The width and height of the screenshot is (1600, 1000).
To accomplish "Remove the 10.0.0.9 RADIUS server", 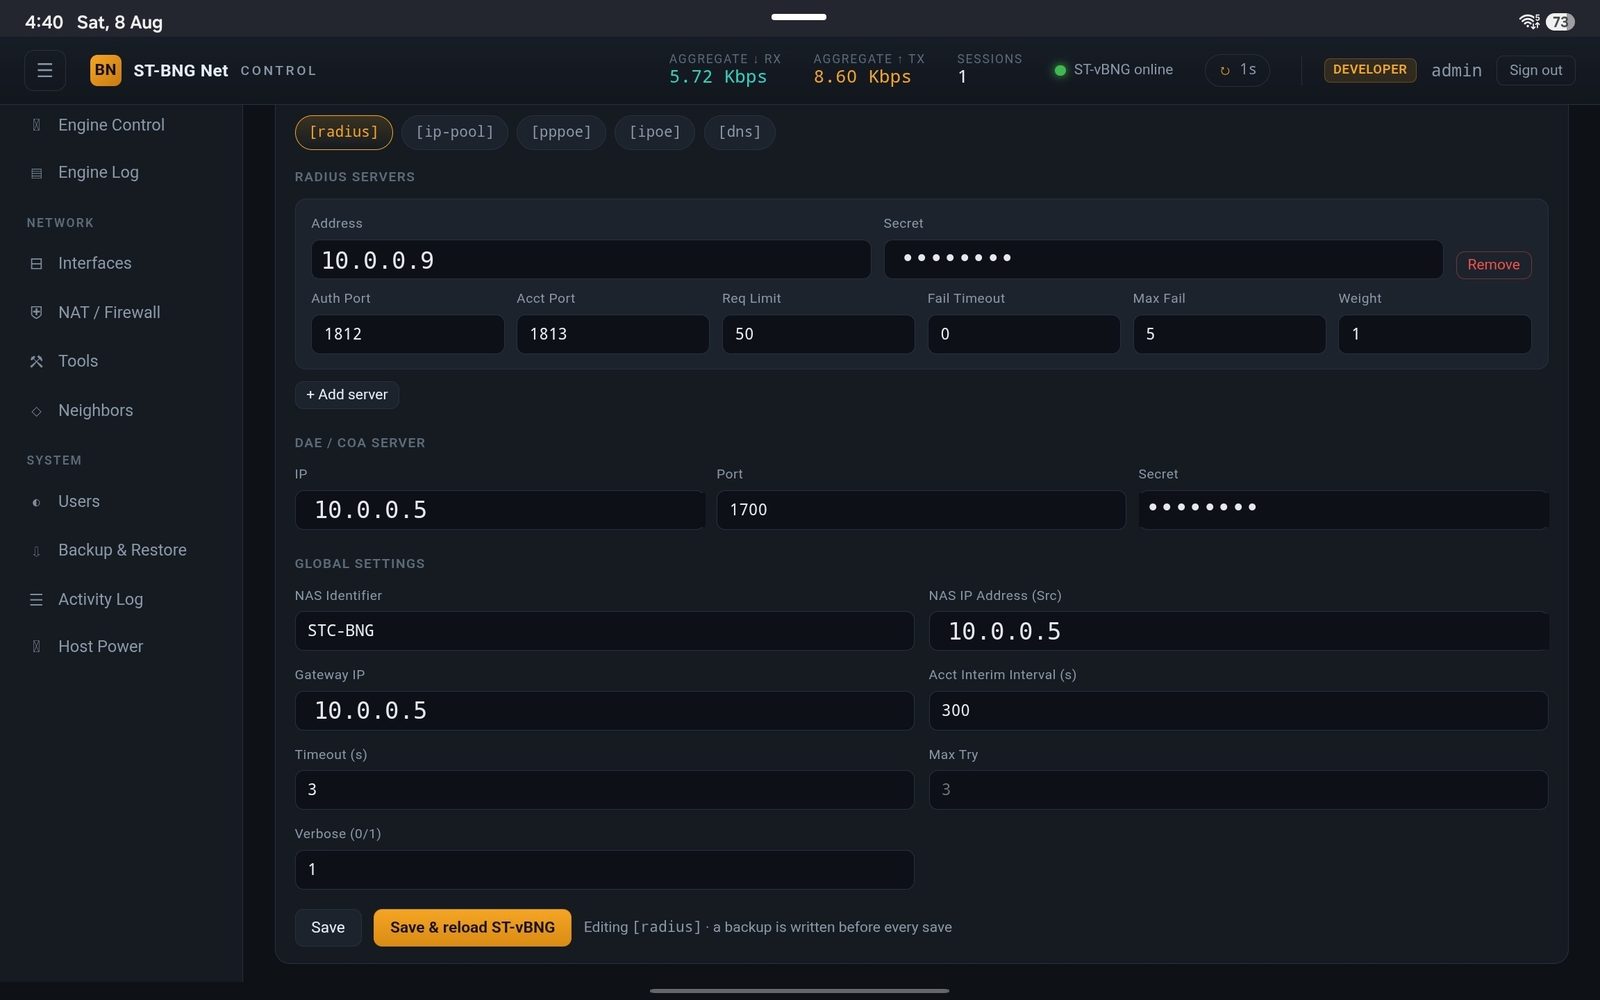I will click(x=1493, y=265).
